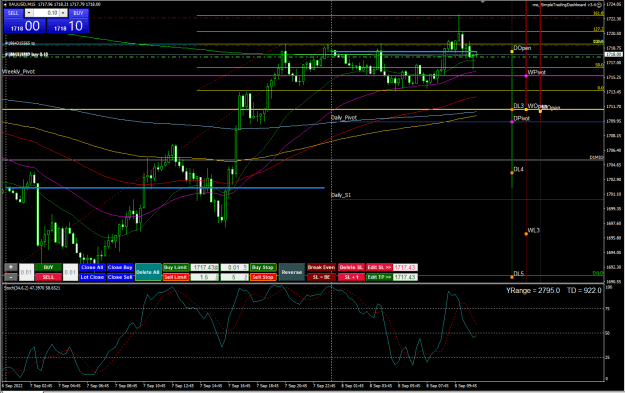Click the green BUY button on the bottom panel
Screen dimensions: 625x393
click(48, 267)
